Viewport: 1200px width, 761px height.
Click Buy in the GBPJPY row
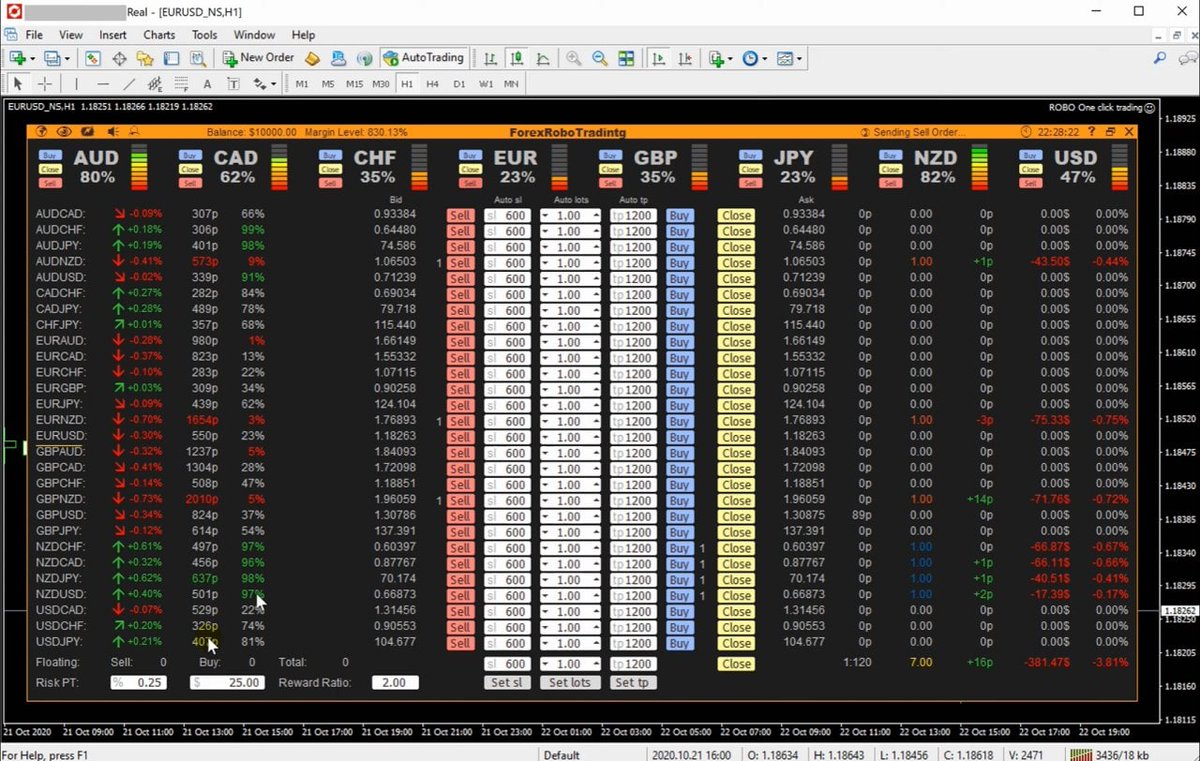[x=680, y=532]
